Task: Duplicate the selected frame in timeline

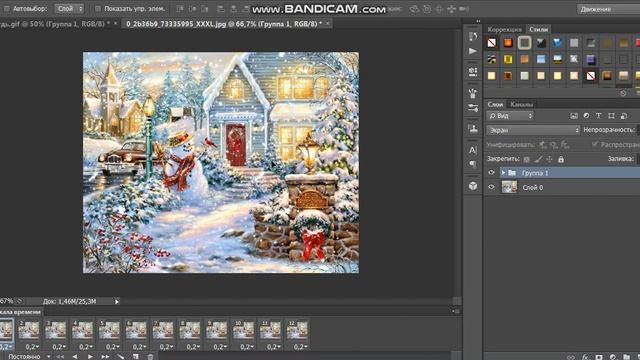Action: 136,356
